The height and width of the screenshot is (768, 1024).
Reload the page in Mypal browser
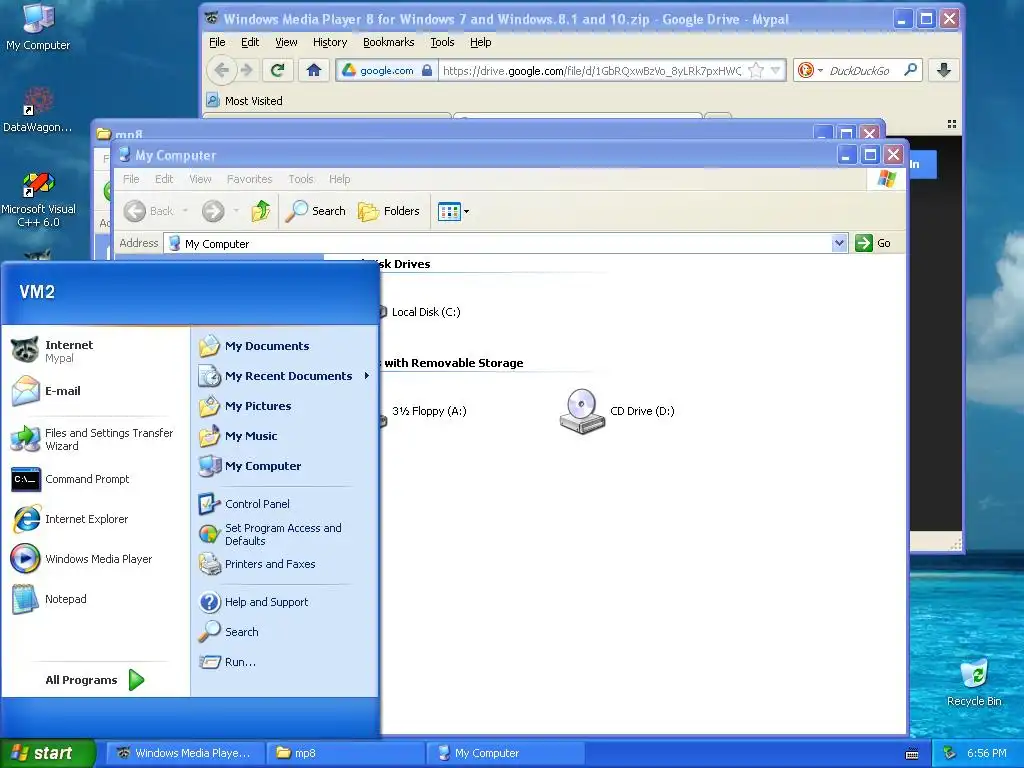click(278, 71)
